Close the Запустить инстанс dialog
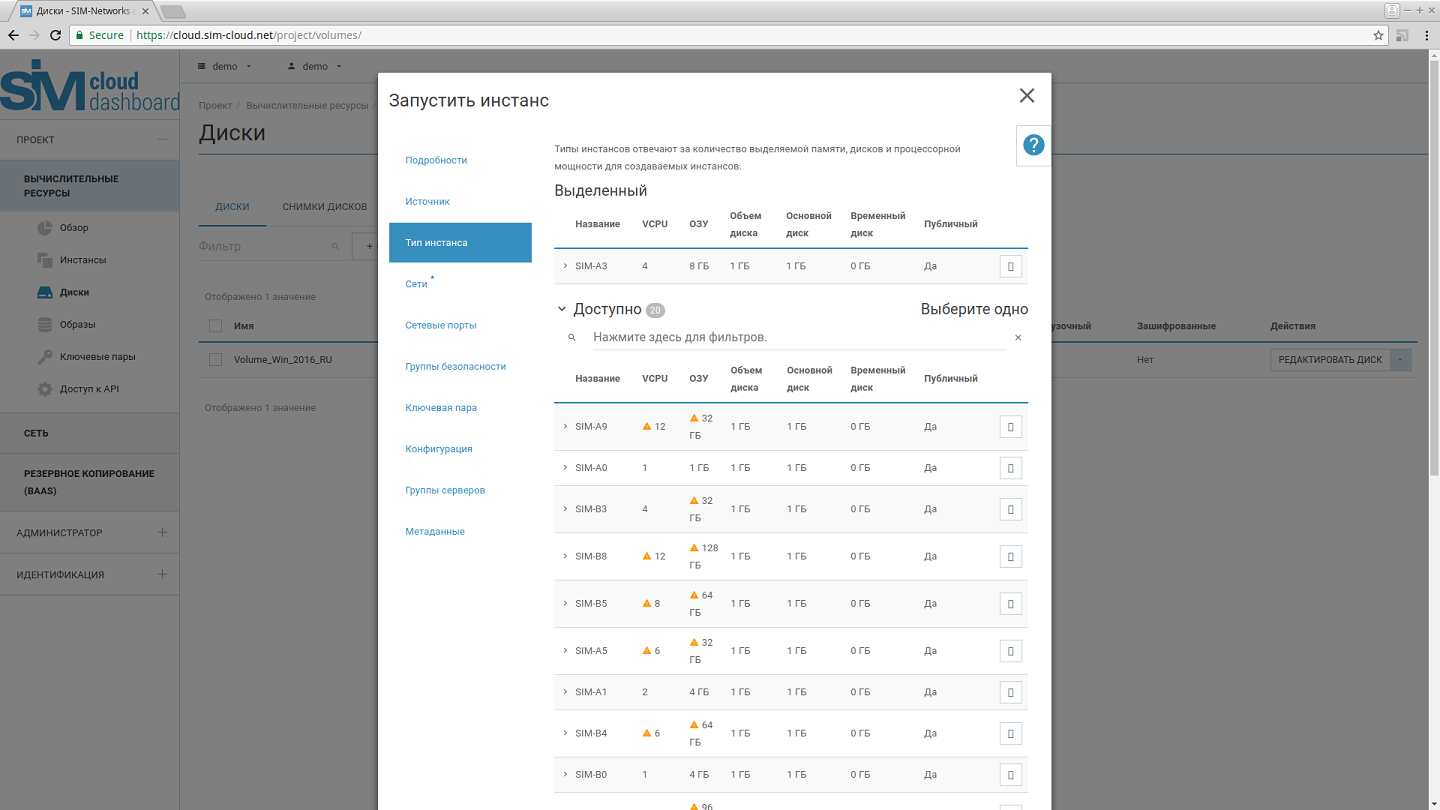 [1026, 96]
